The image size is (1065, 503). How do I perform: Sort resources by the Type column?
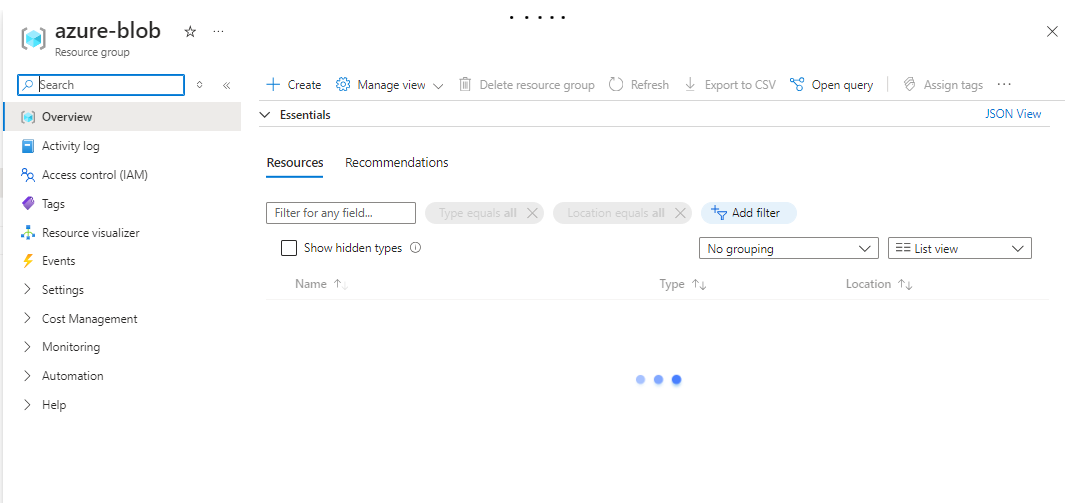coord(683,284)
